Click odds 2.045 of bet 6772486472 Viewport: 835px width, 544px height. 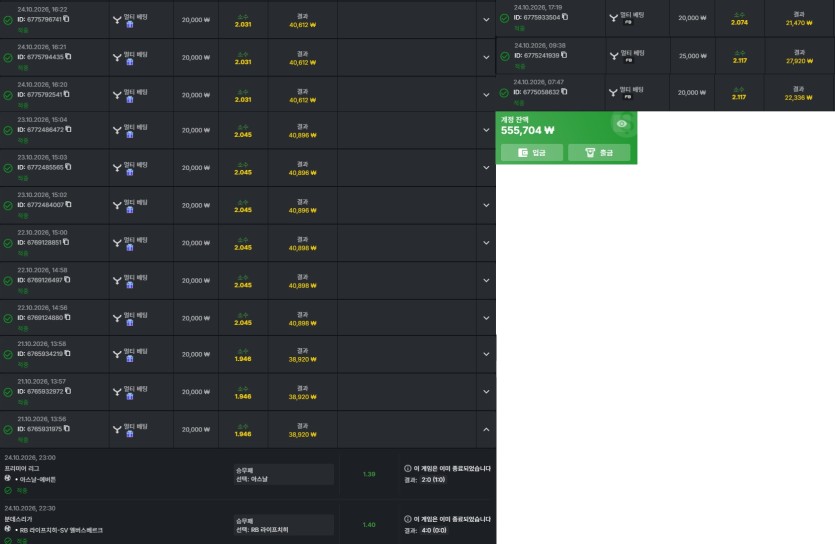click(x=243, y=135)
